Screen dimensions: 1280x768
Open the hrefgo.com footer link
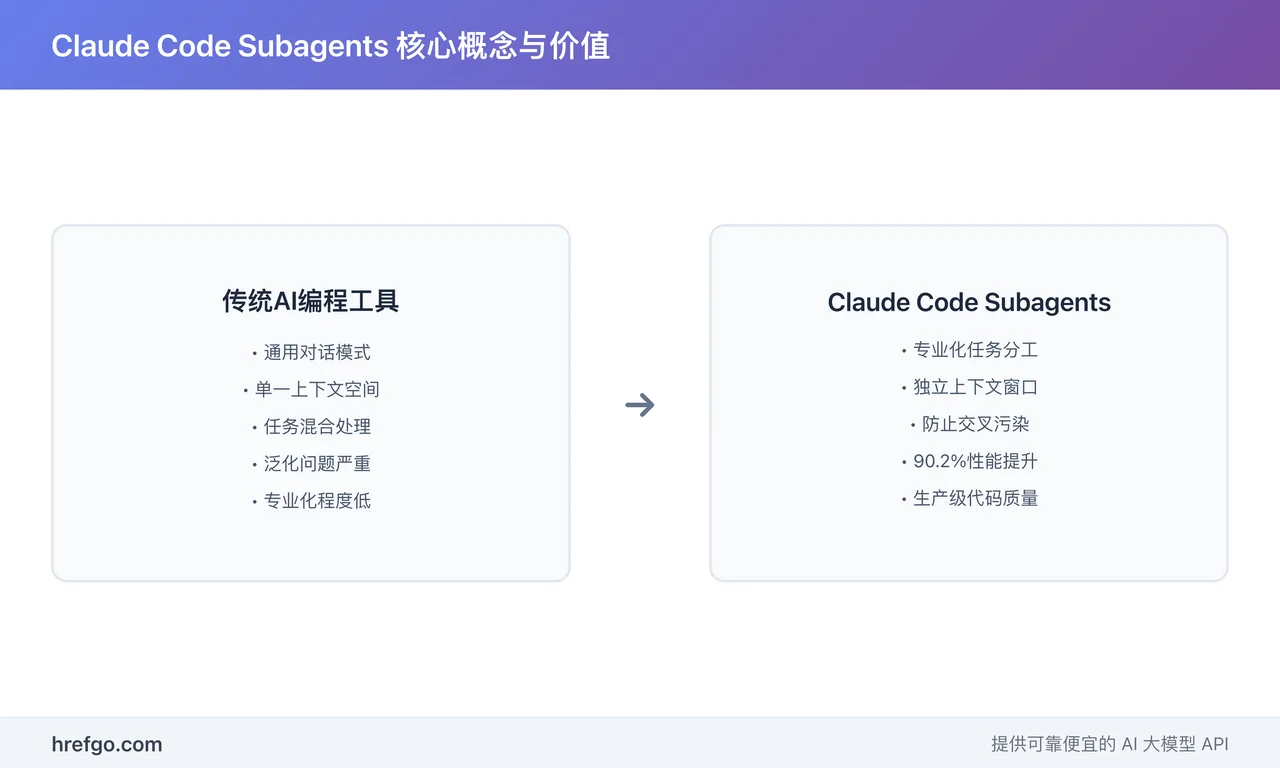(x=107, y=744)
